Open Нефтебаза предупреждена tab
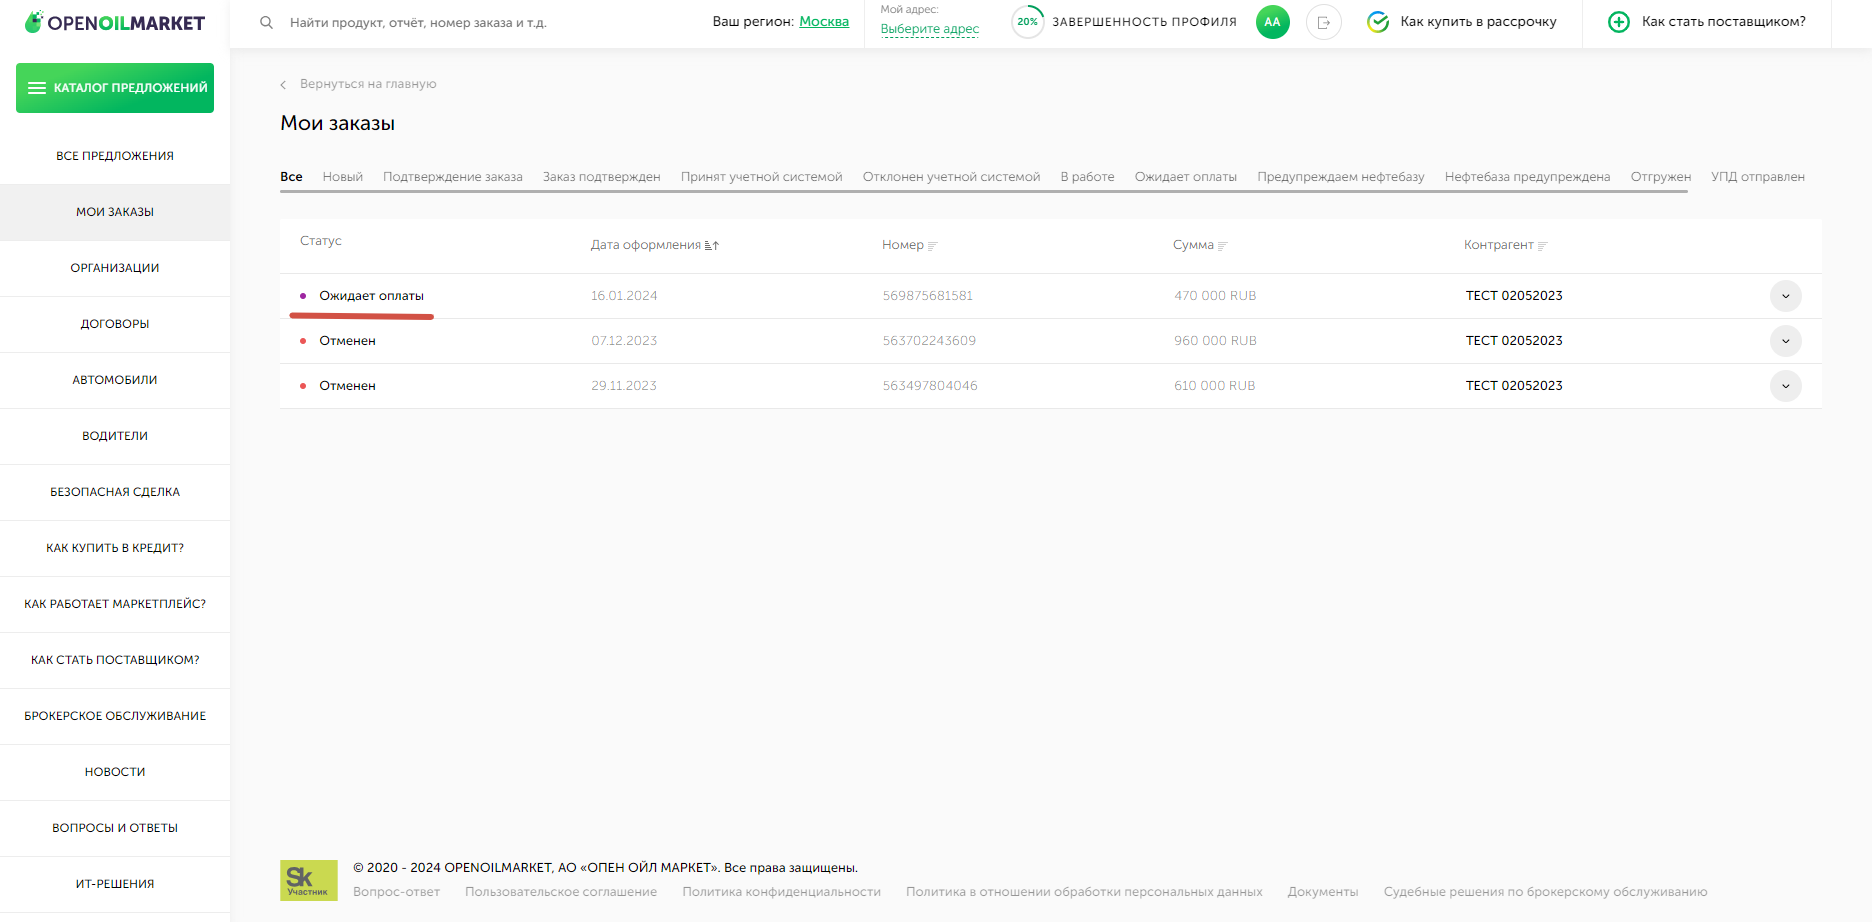 click(1527, 177)
